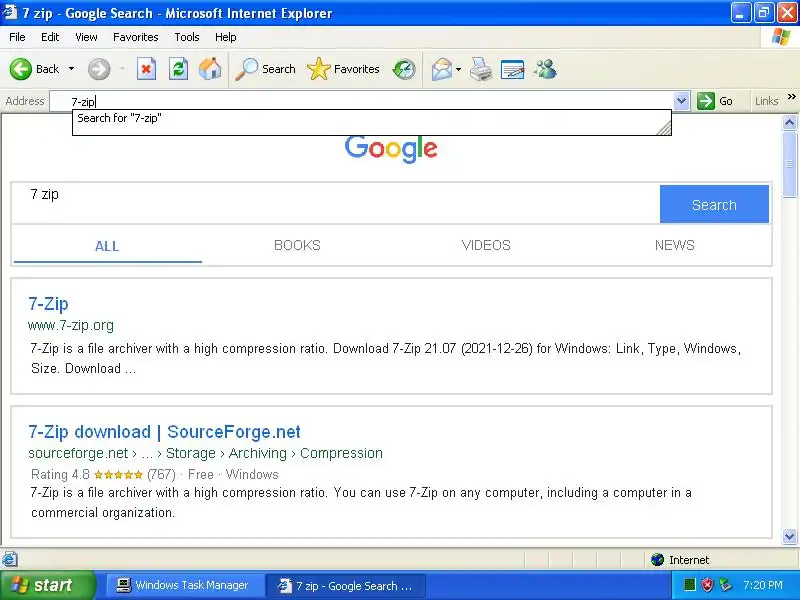The image size is (800, 600).
Task: Click the green Task Manager tray icon
Action: pyautogui.click(x=689, y=585)
